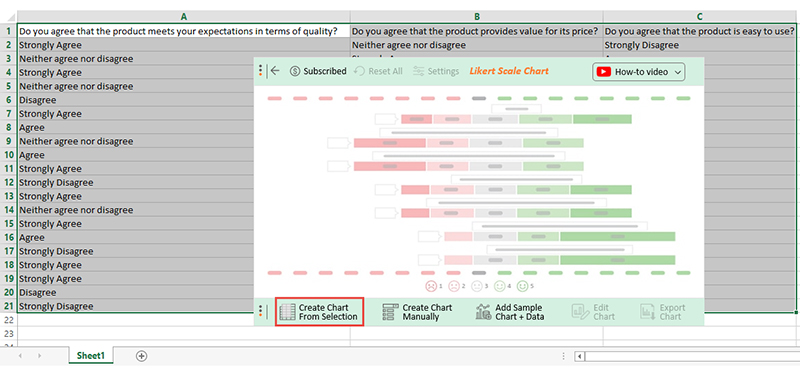Click previous sheet navigation arrow
This screenshot has width=800, height=376.
(20, 356)
